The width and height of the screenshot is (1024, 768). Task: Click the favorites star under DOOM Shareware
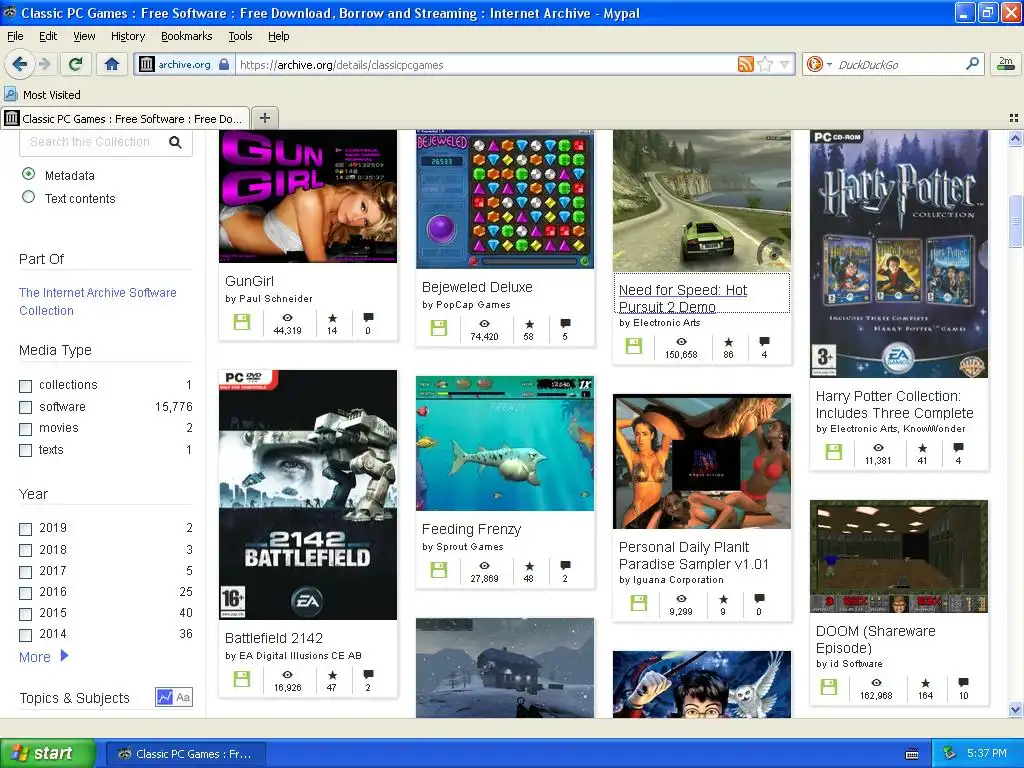pyautogui.click(x=925, y=683)
